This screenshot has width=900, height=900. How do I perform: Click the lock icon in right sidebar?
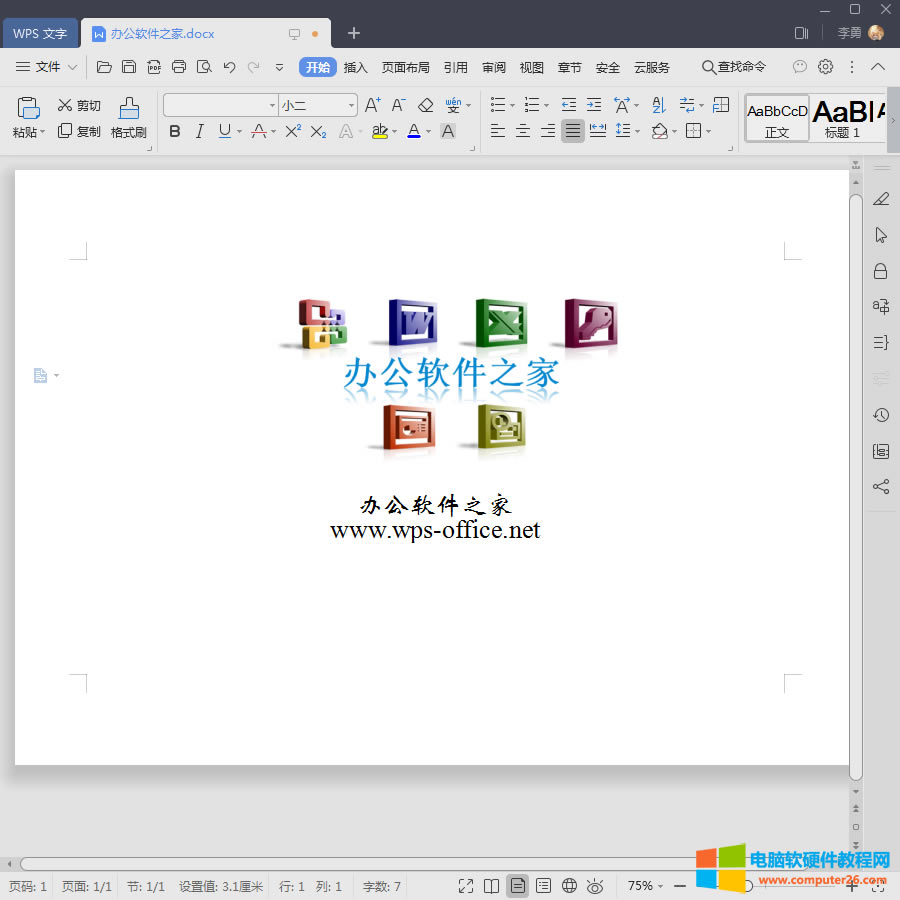(880, 271)
